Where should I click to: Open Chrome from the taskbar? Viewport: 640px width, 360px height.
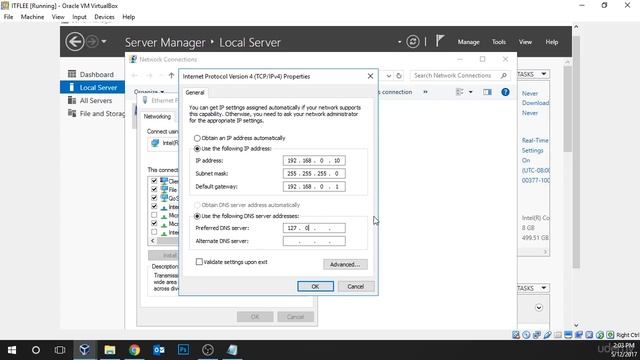134,350
